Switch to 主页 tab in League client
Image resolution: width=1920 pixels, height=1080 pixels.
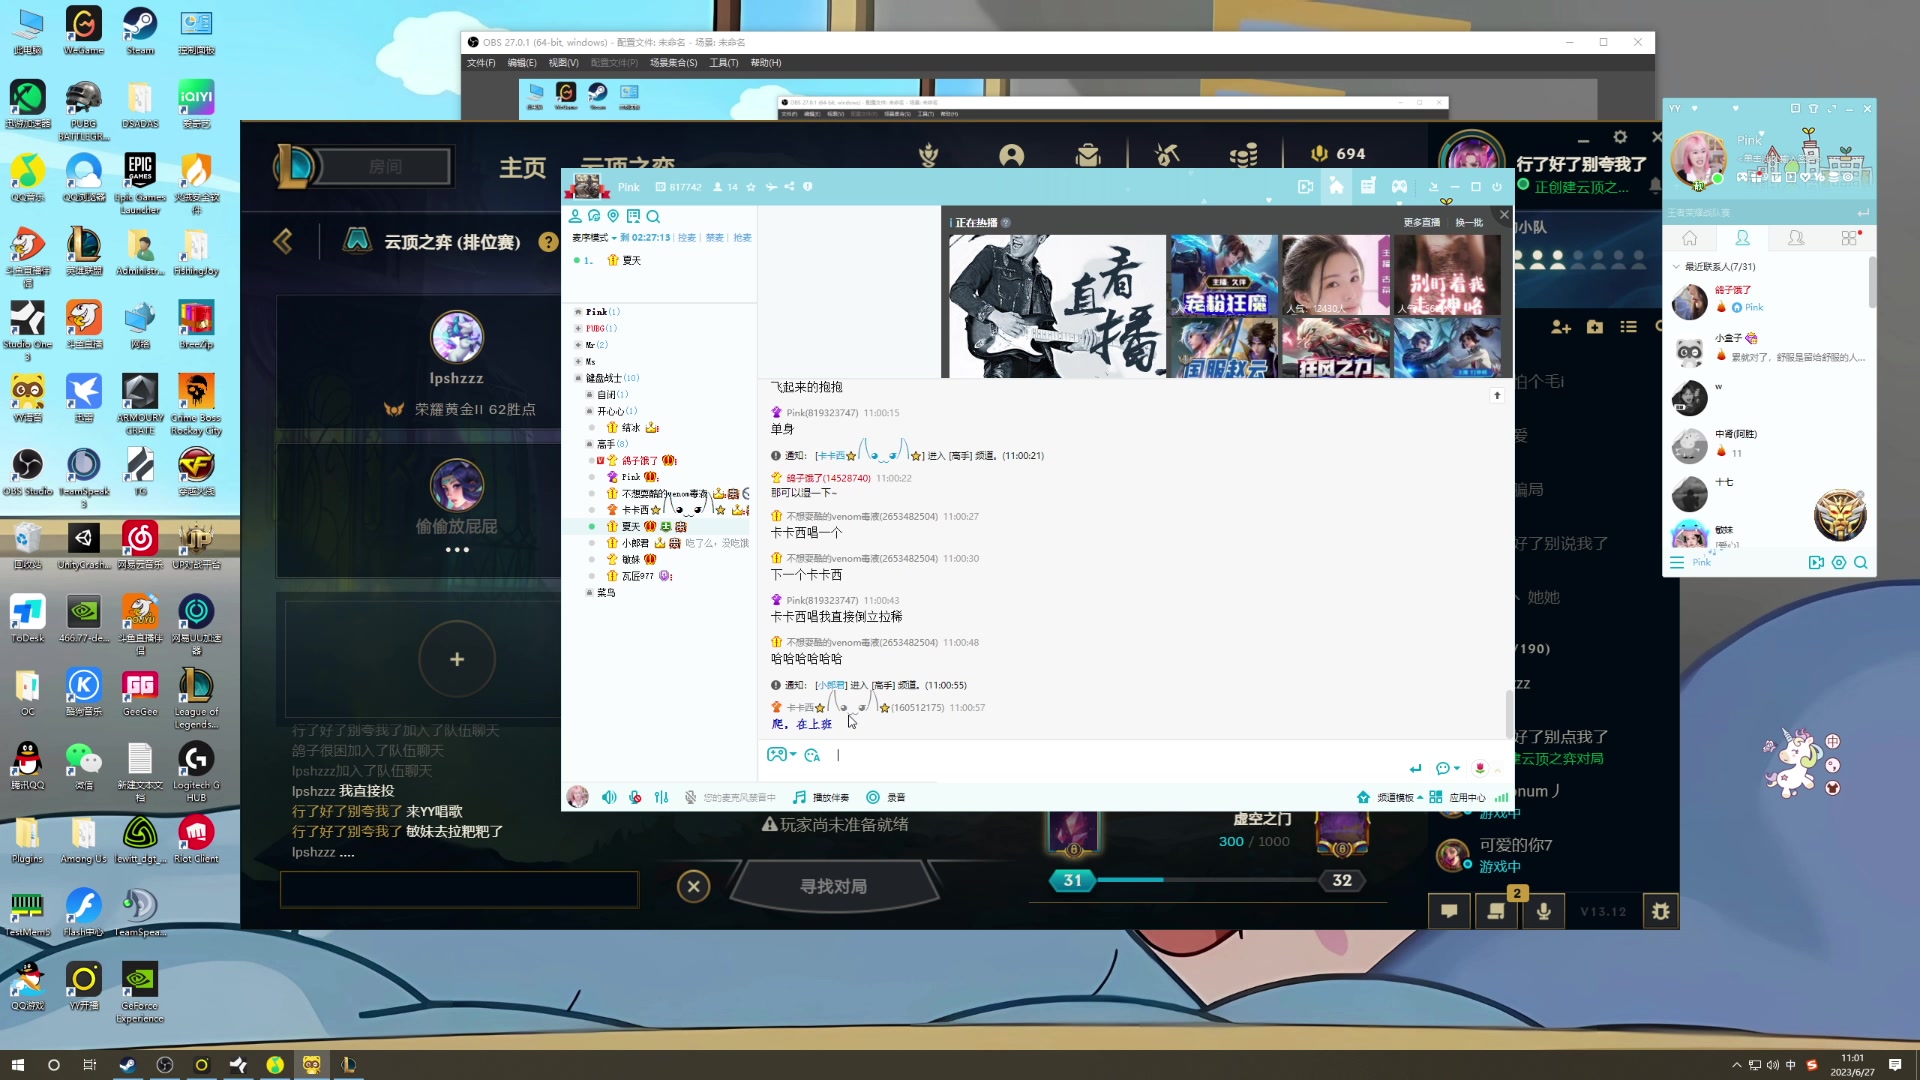523,167
